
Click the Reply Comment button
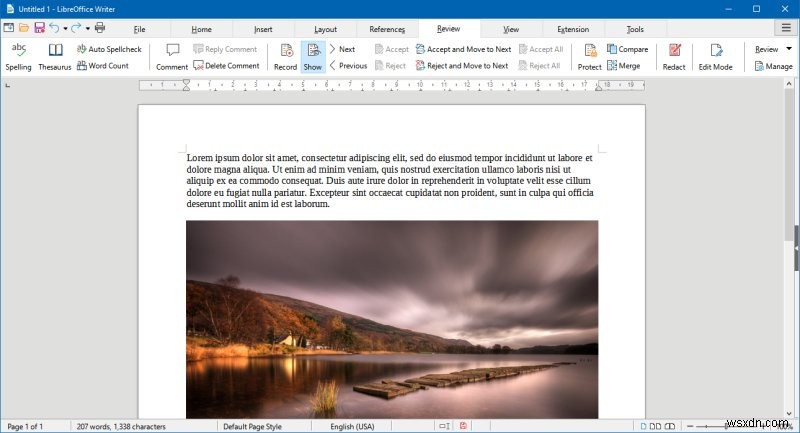coord(225,49)
